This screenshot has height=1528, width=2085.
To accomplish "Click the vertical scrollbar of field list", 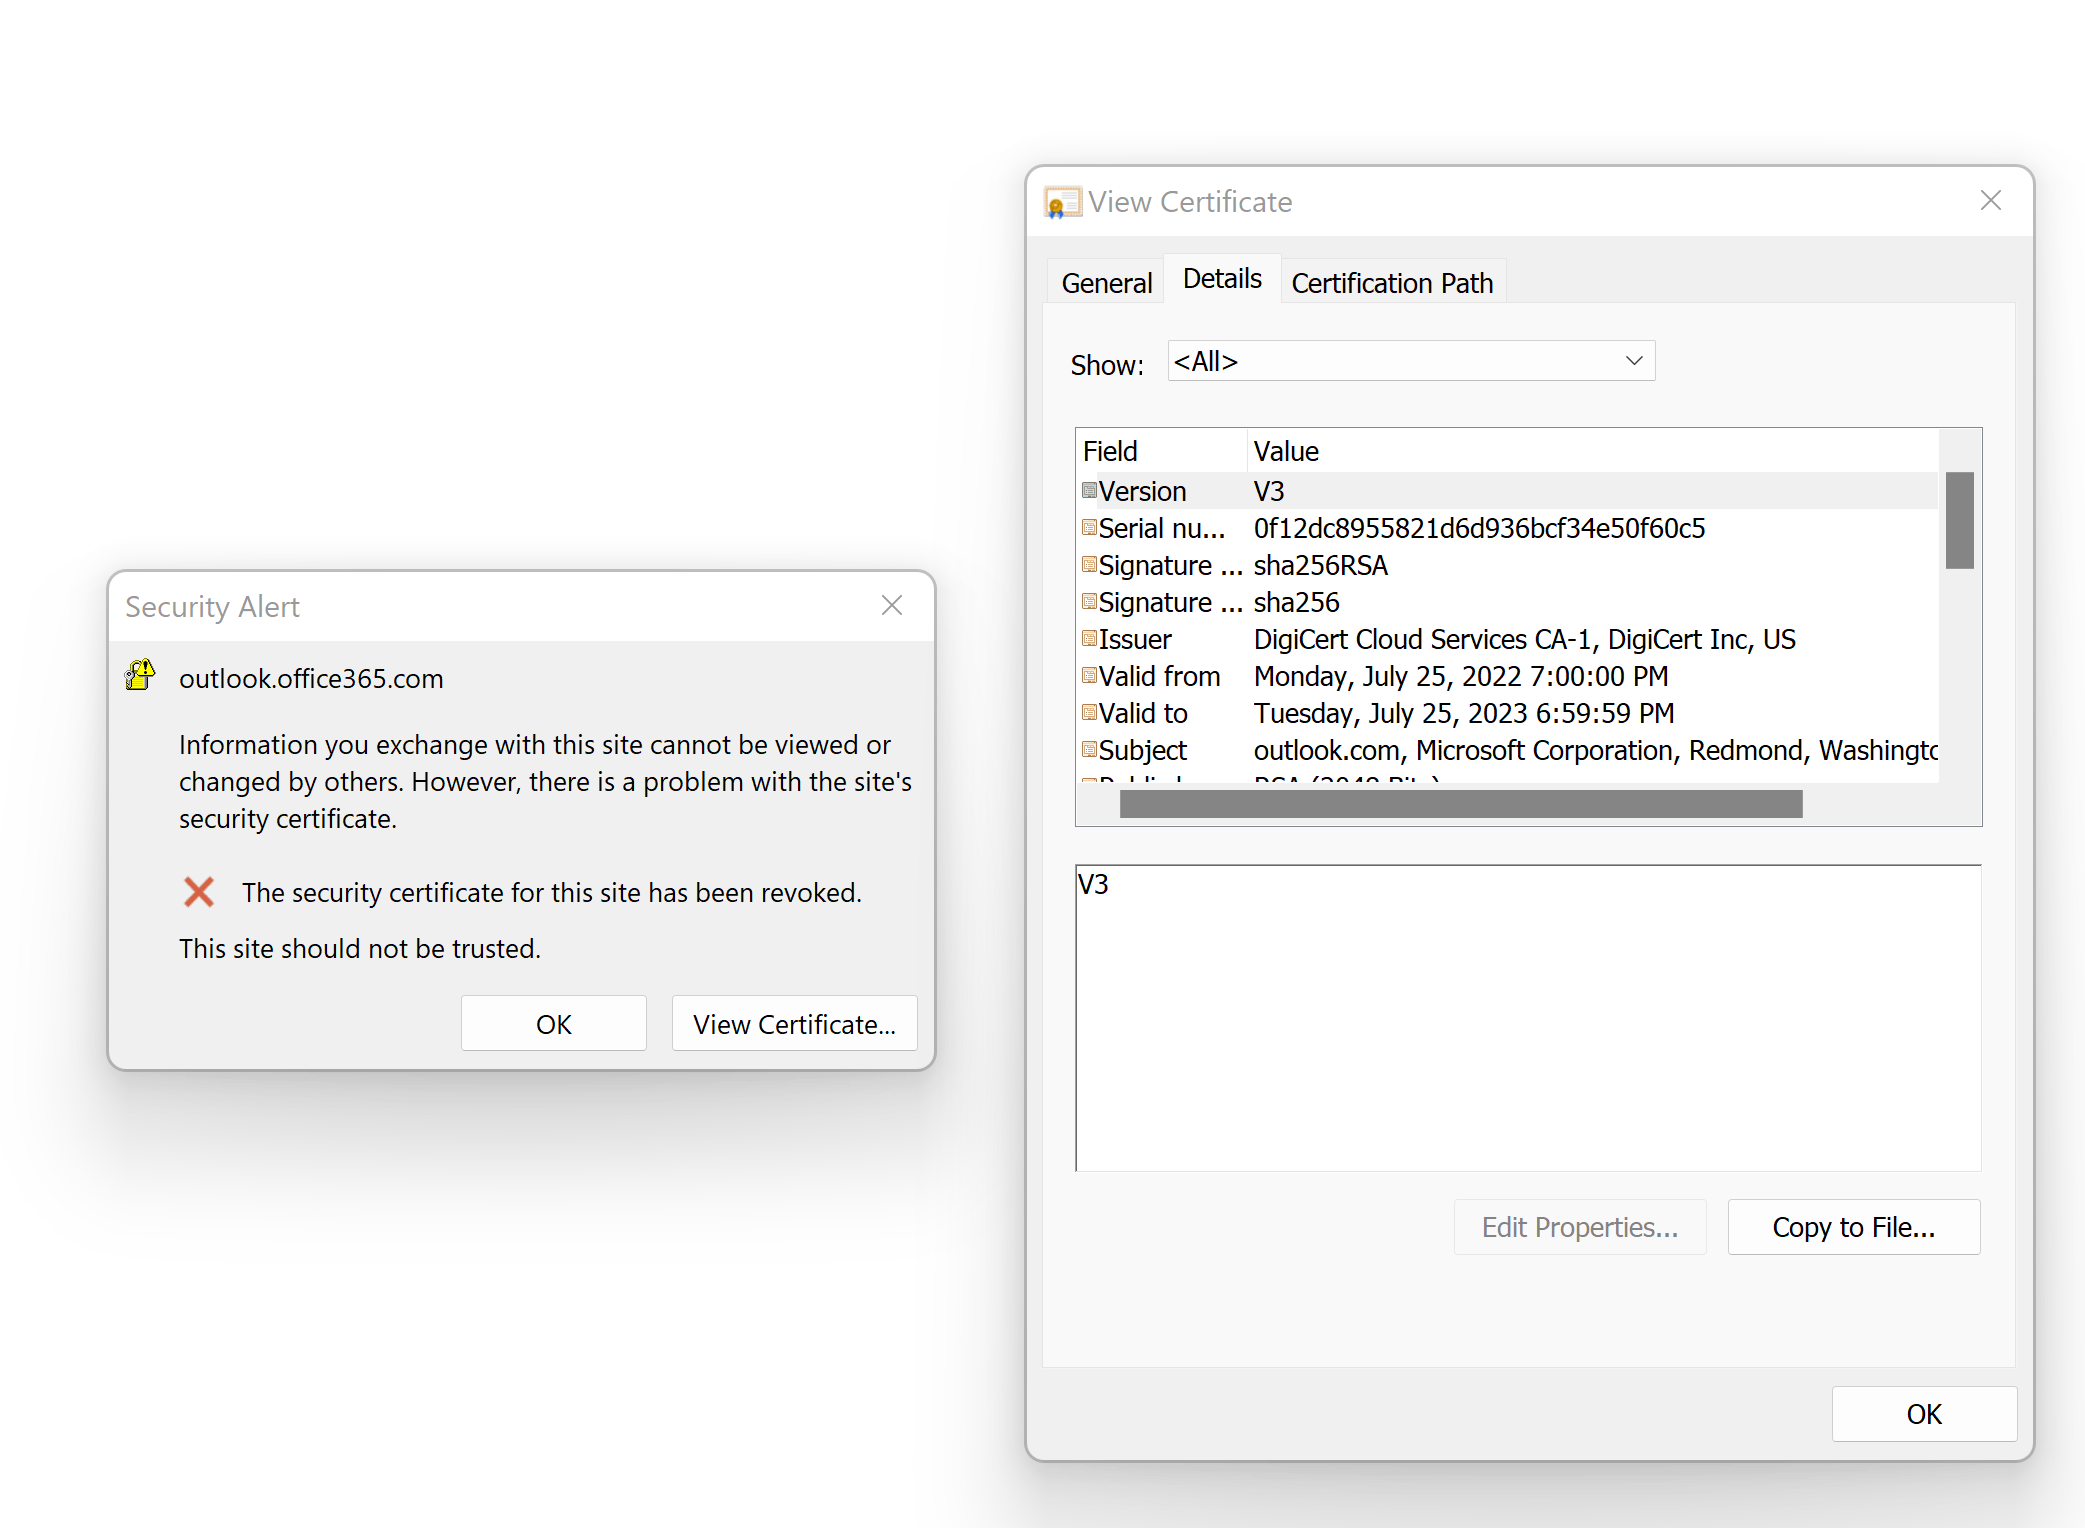I will tap(1959, 520).
